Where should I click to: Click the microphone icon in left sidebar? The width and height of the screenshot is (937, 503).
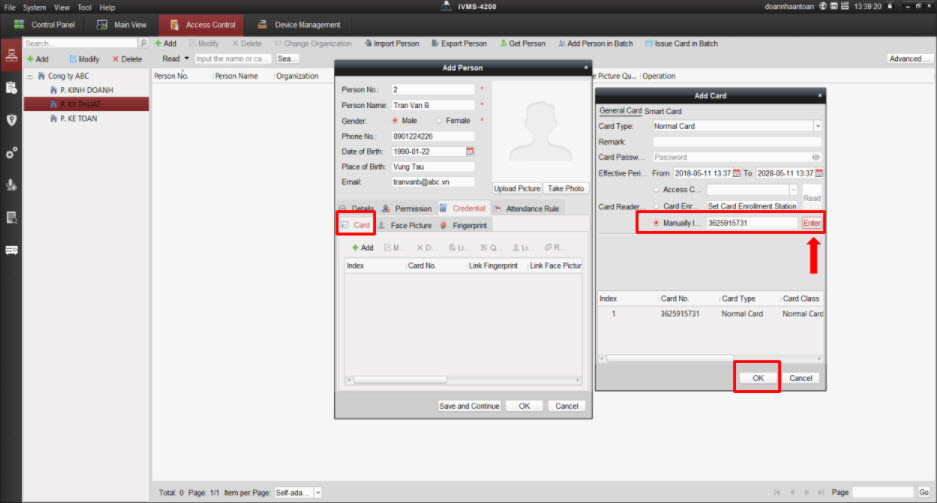(11, 184)
